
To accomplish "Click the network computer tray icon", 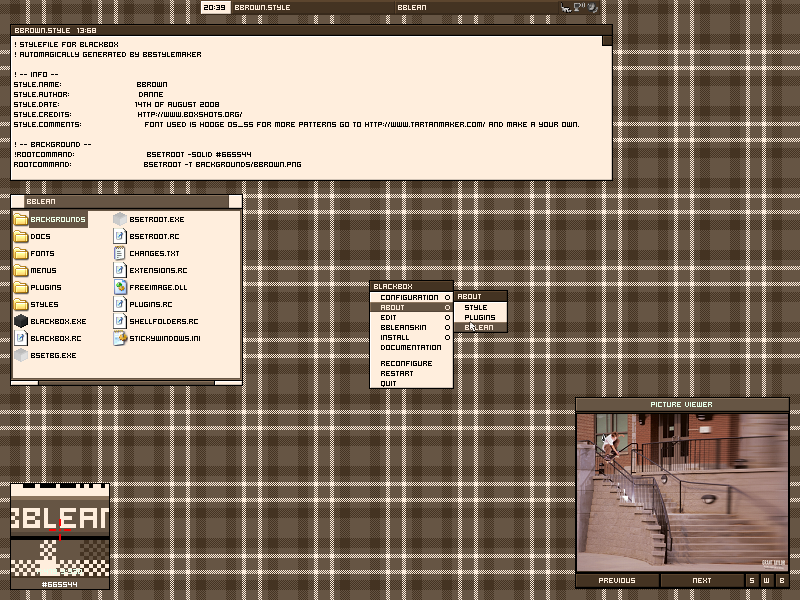I will pyautogui.click(x=579, y=7).
